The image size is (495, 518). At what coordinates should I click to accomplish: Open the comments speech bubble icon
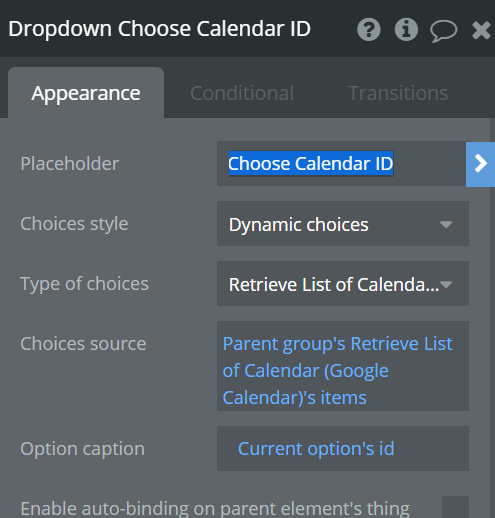coord(444,31)
